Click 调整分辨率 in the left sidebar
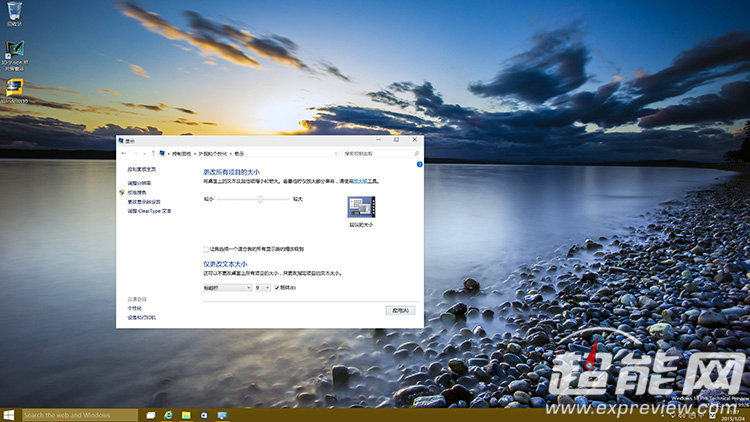 [139, 183]
